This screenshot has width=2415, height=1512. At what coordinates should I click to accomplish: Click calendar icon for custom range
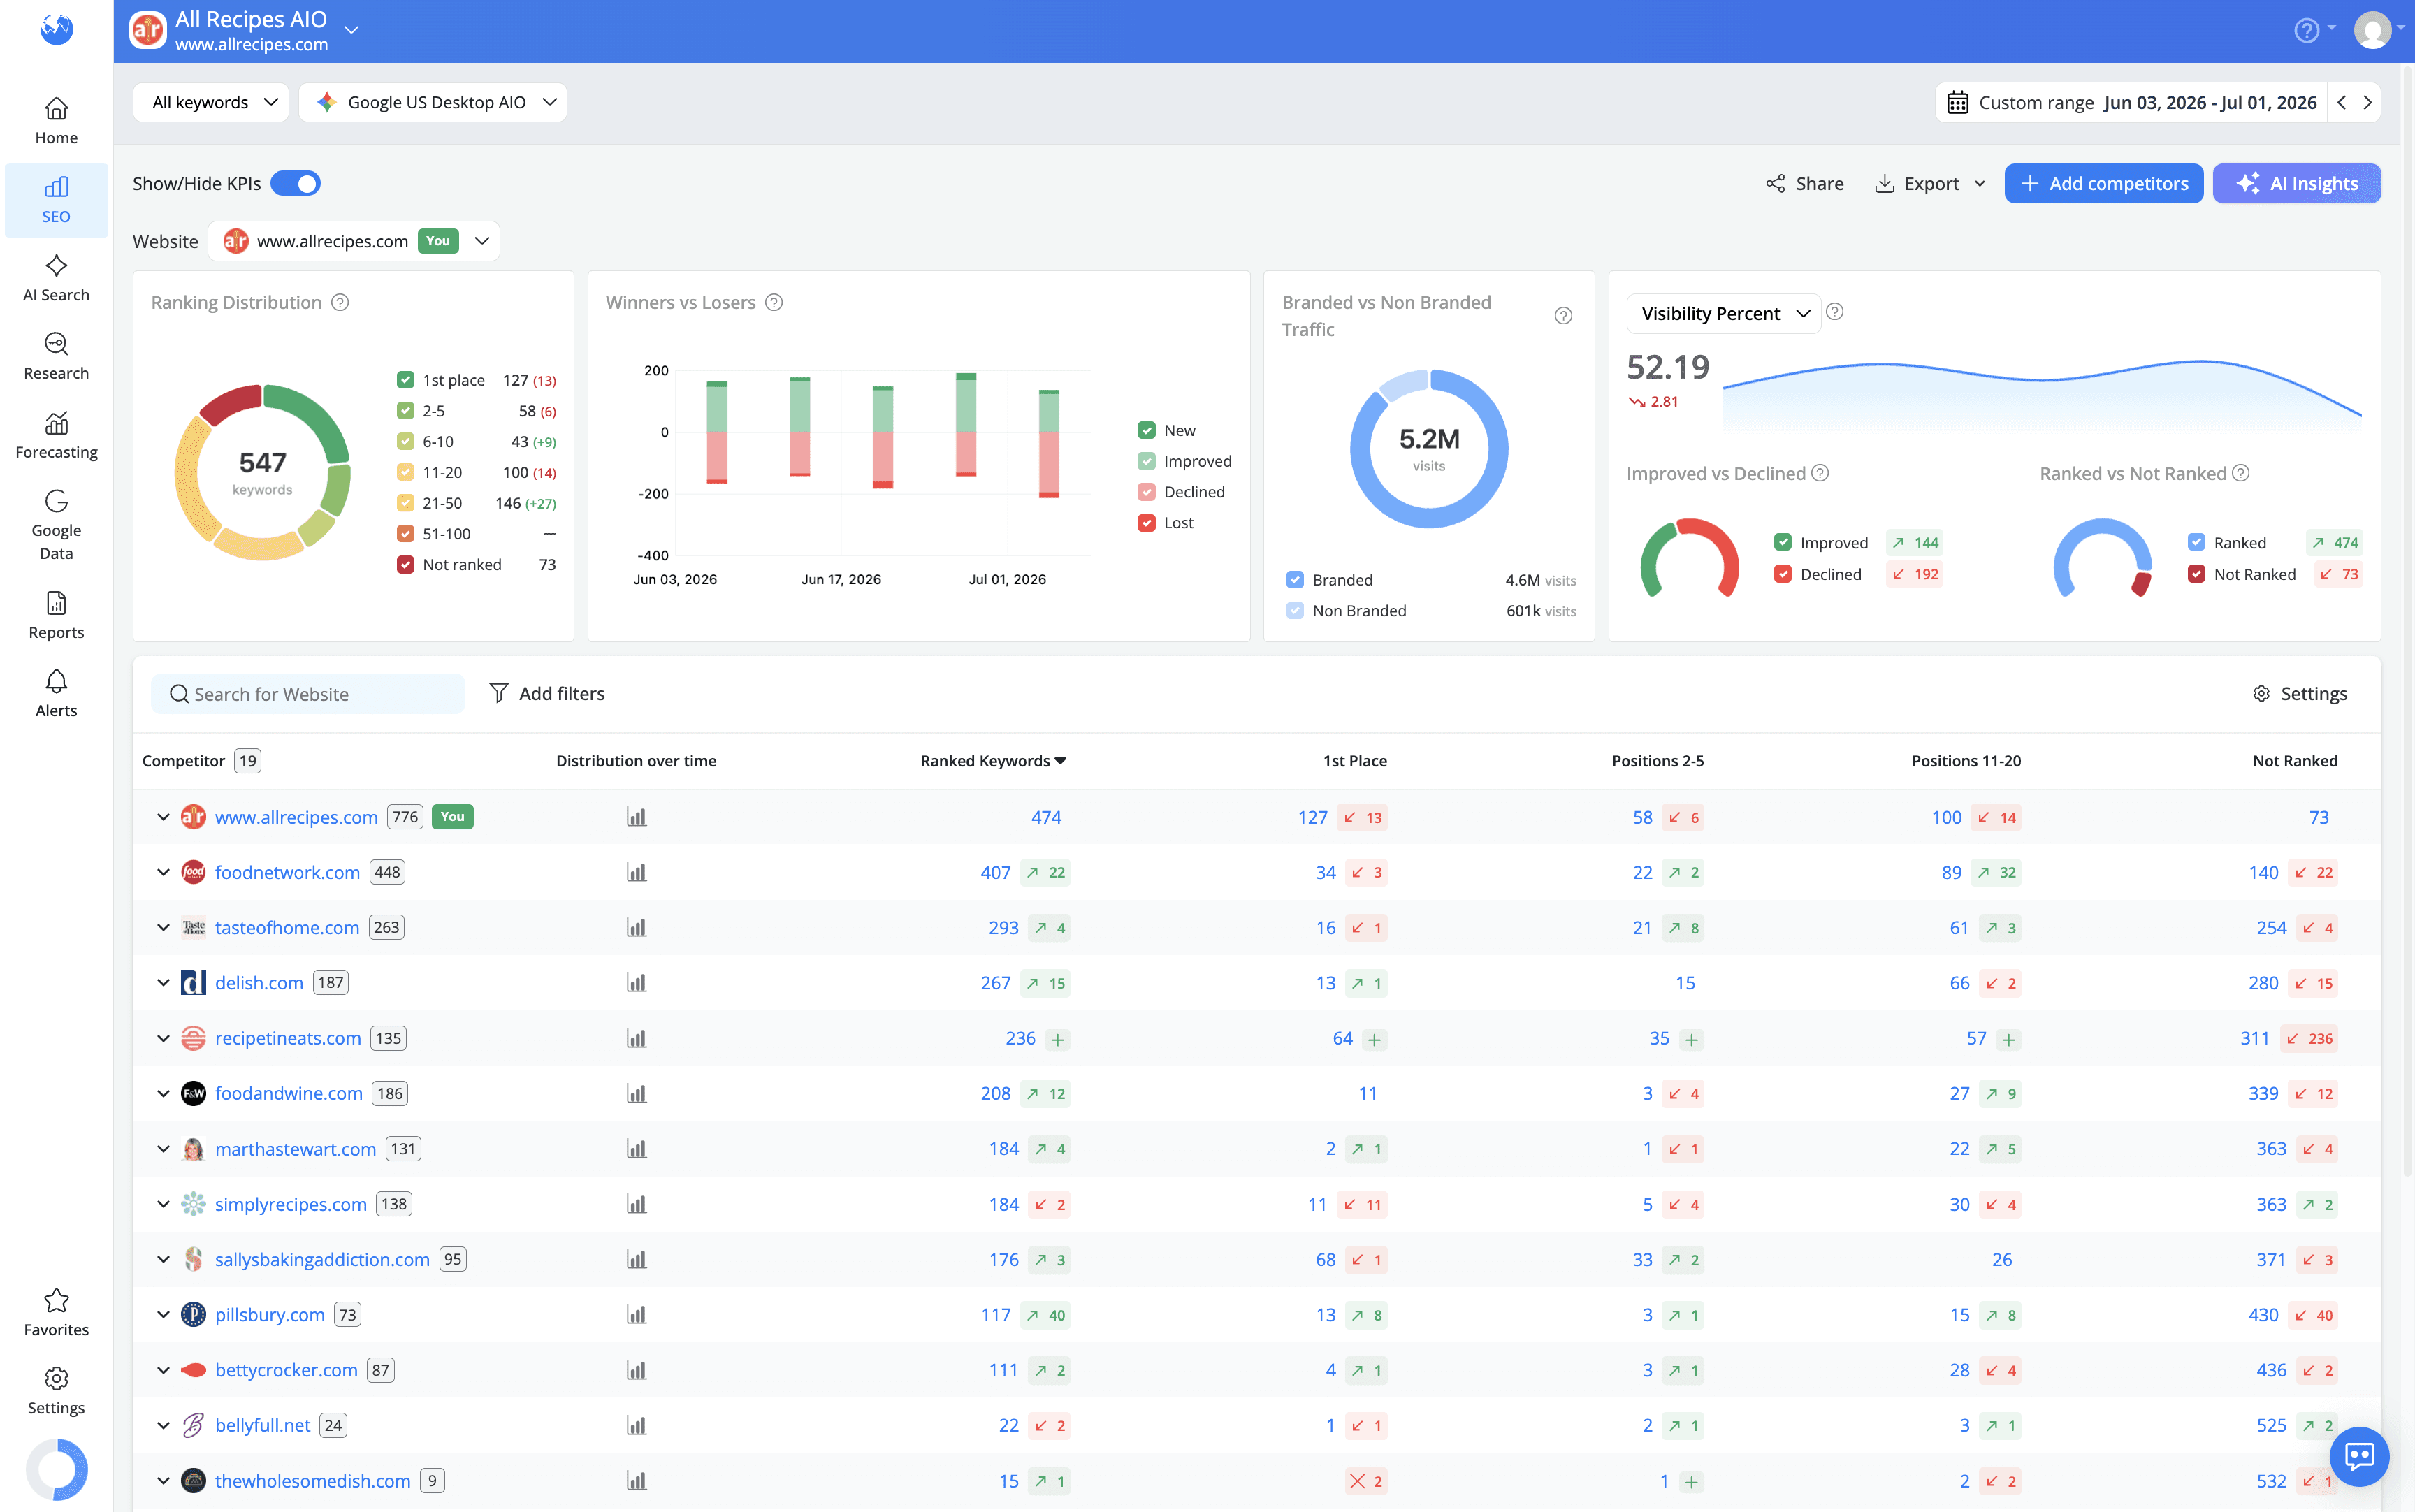(x=1957, y=103)
